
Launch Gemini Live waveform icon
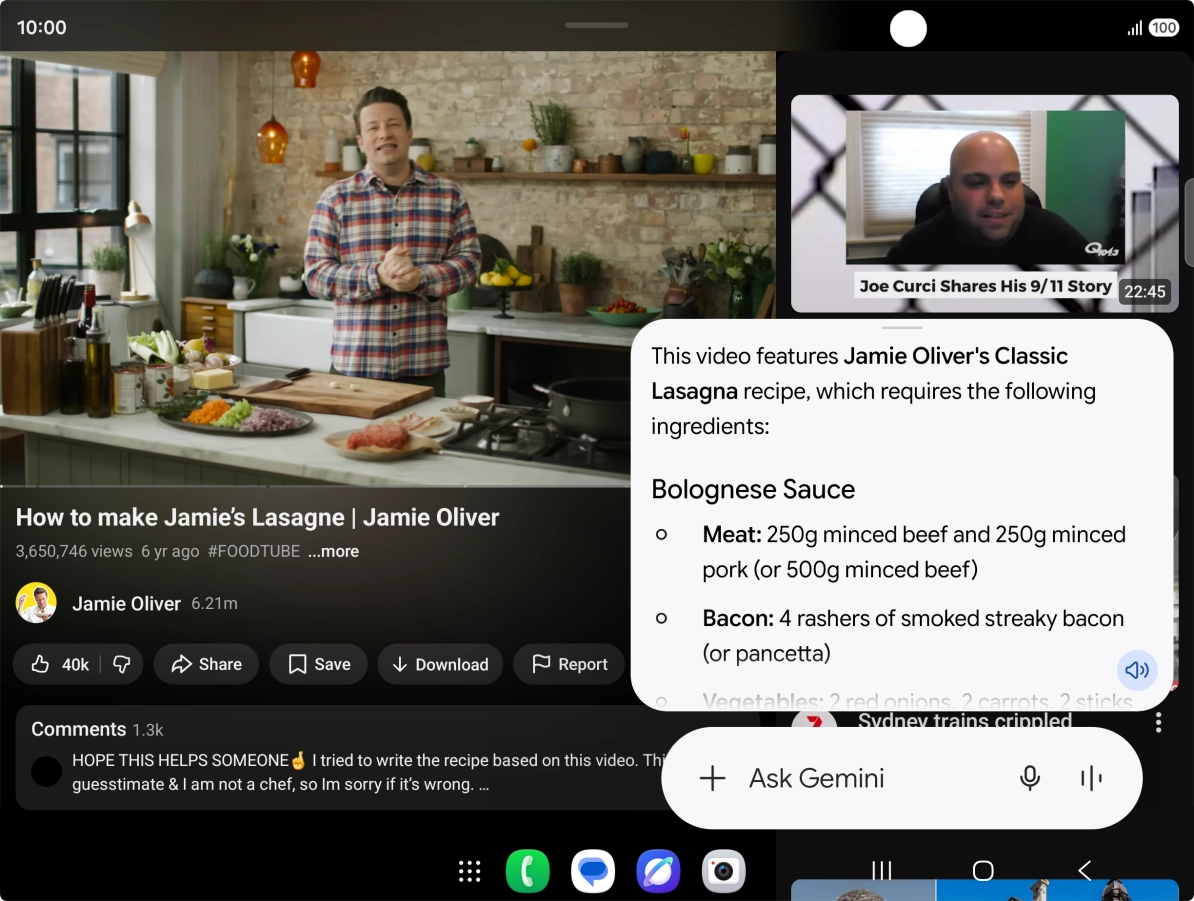(1091, 778)
